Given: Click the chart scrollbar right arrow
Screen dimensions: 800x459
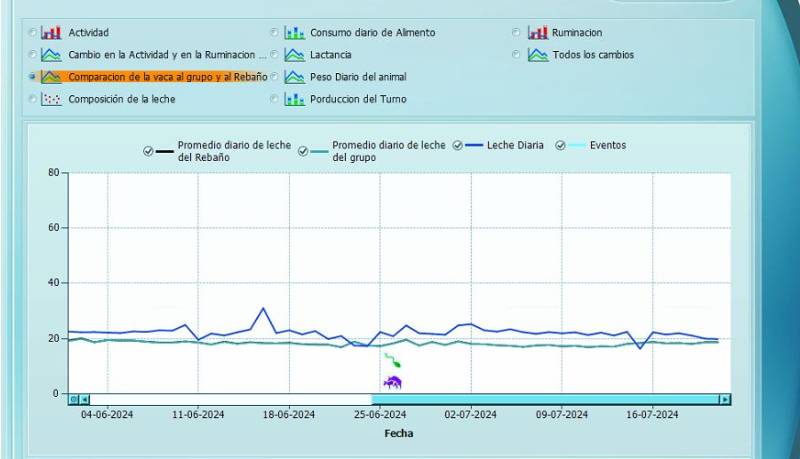Looking at the screenshot, I should coord(724,399).
